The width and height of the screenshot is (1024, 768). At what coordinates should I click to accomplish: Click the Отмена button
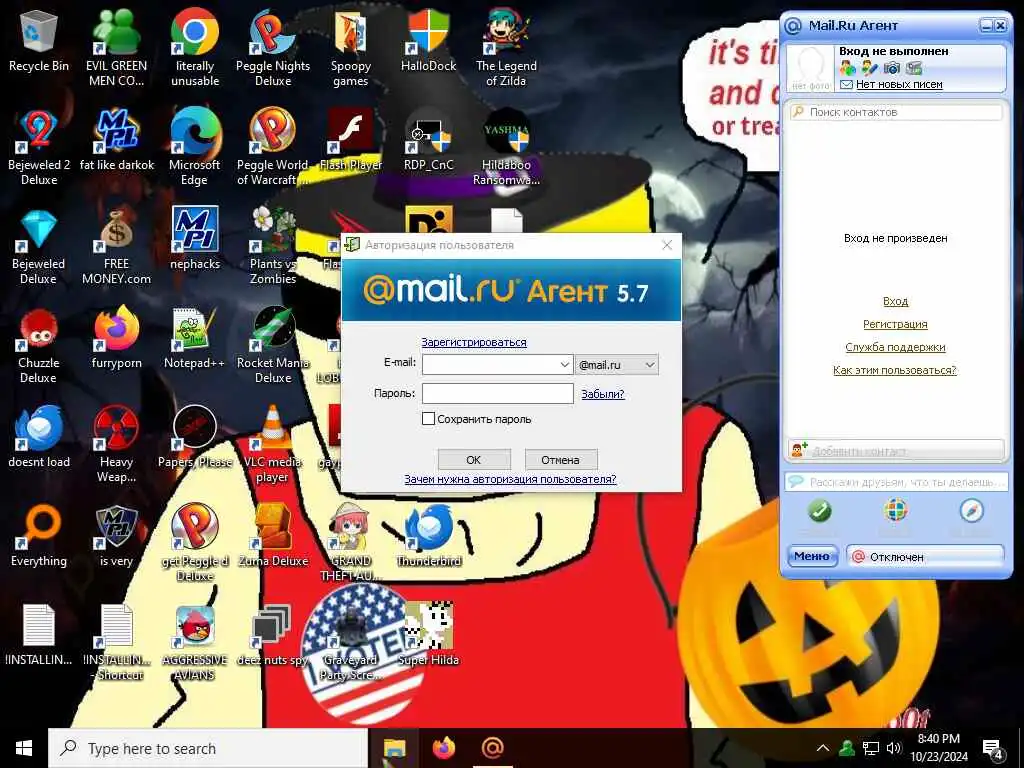pyautogui.click(x=560, y=460)
